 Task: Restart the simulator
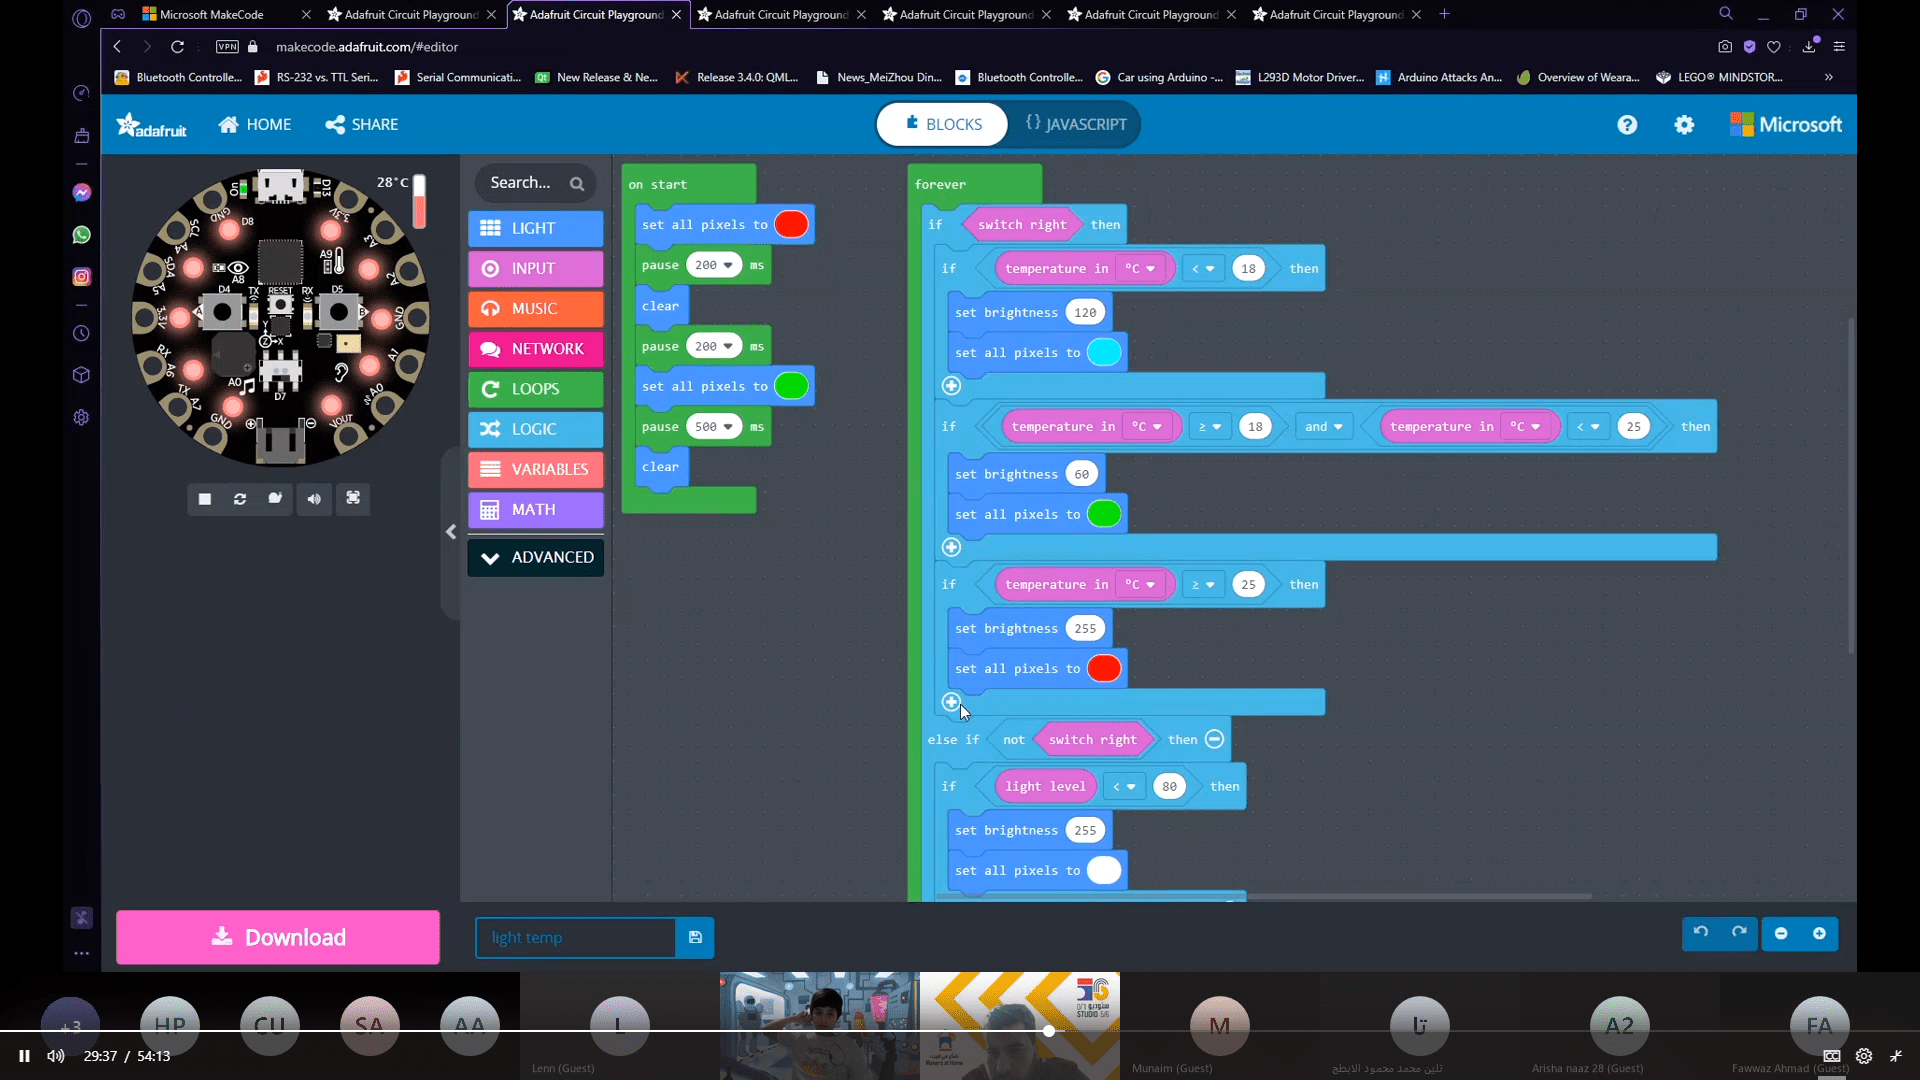(240, 499)
